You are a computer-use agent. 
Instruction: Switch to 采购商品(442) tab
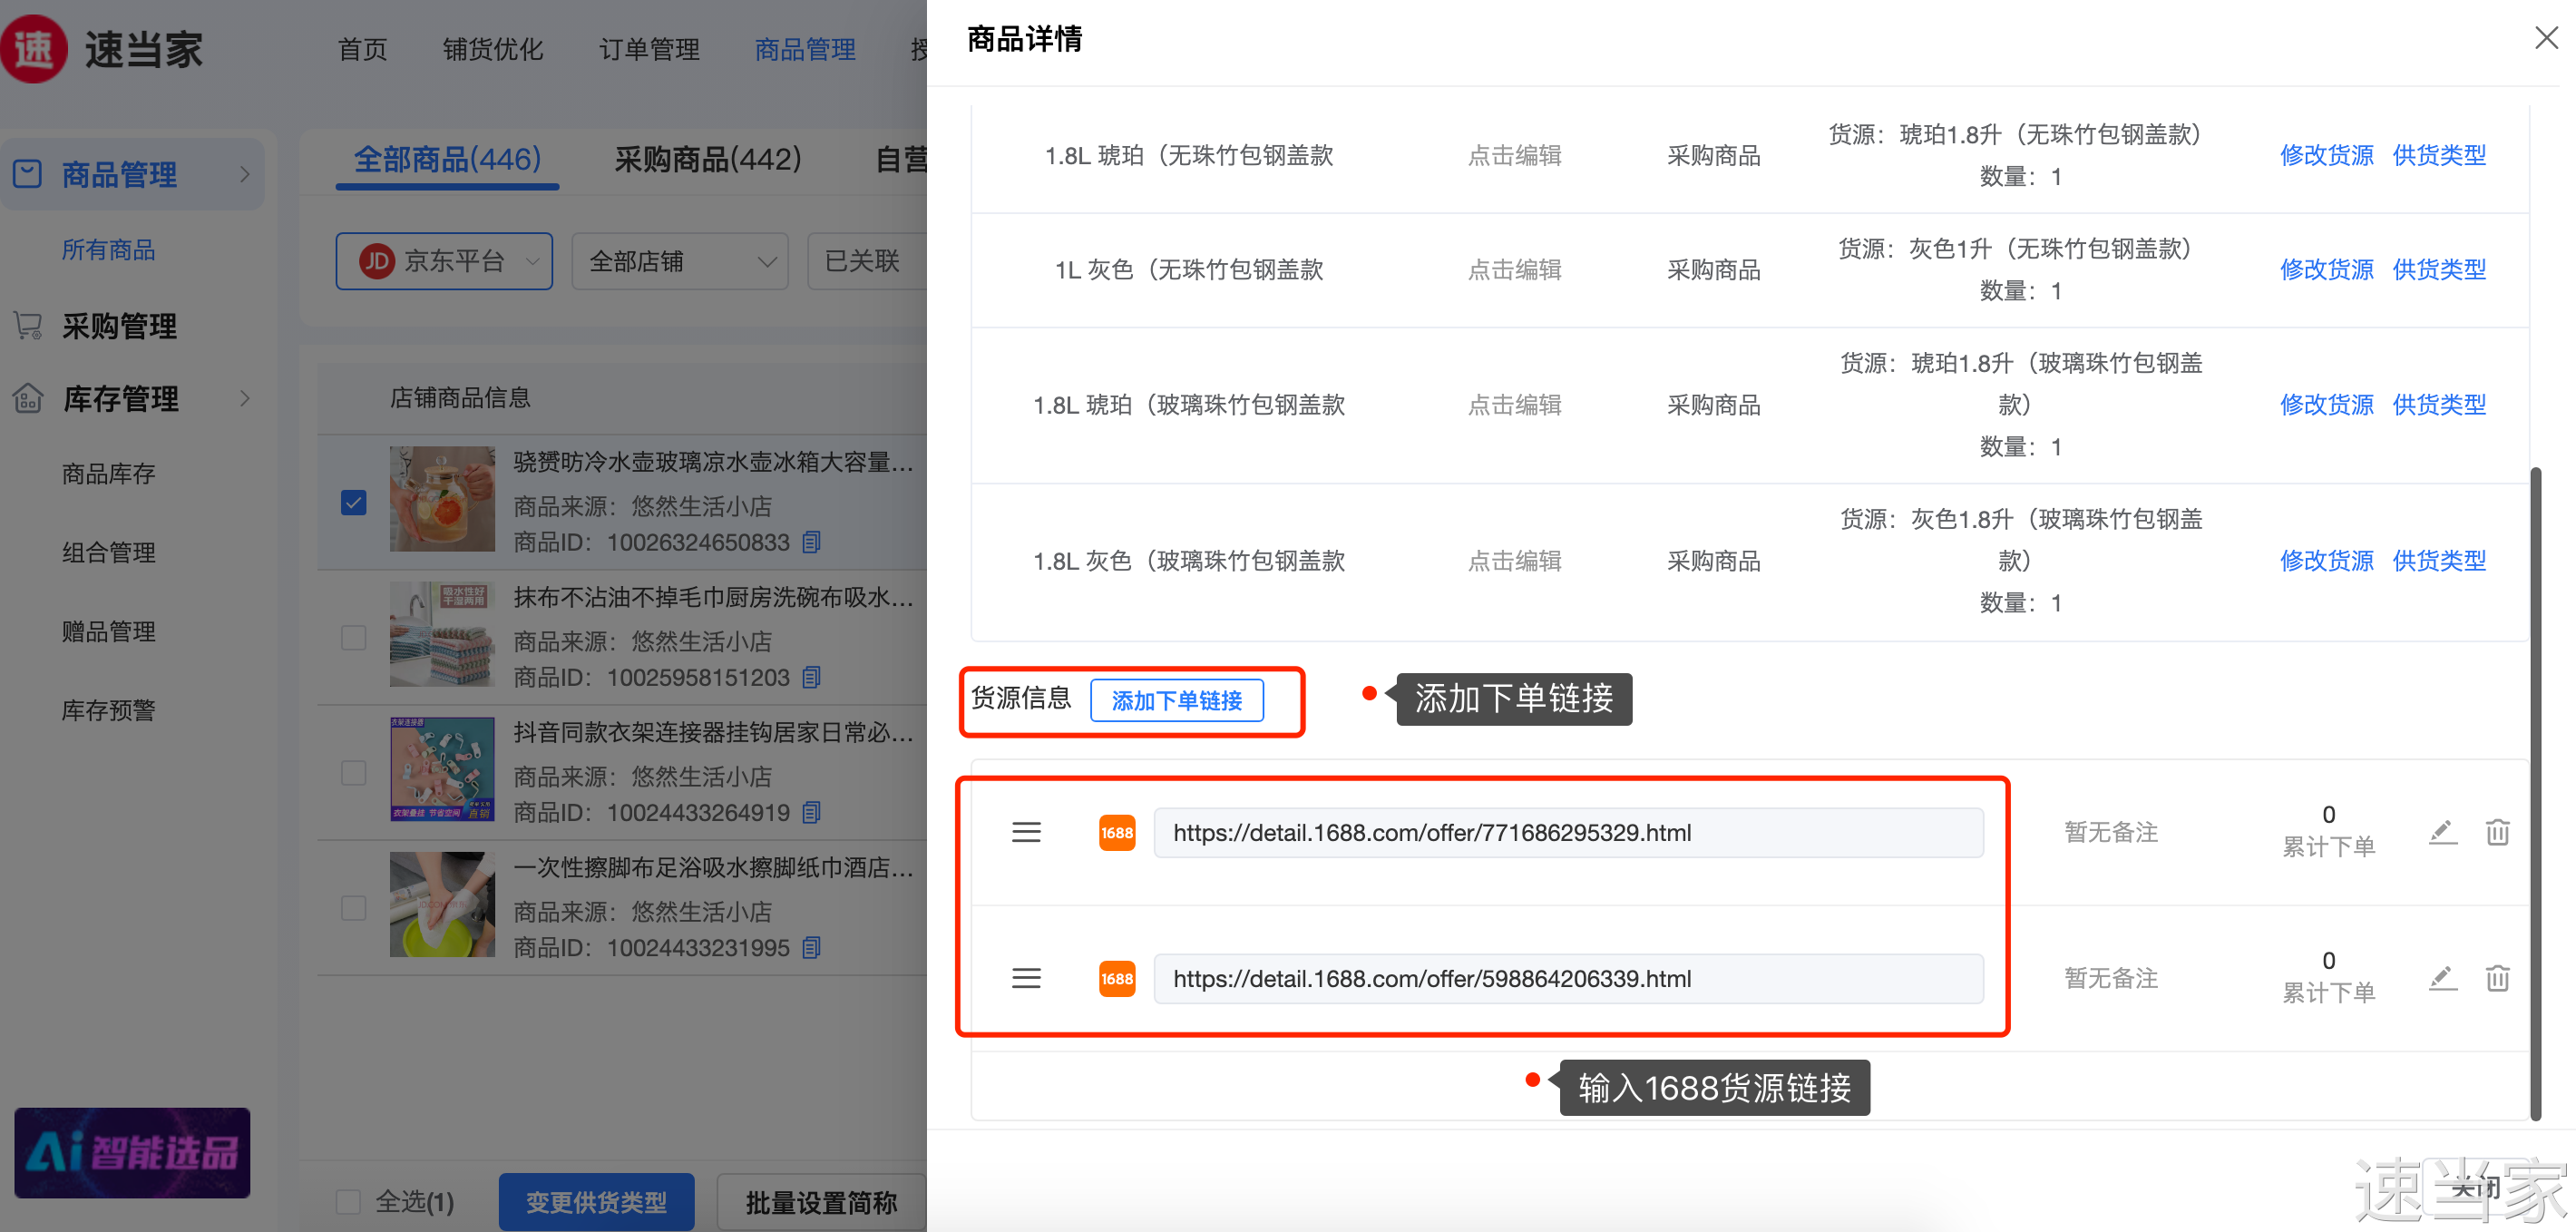[707, 159]
